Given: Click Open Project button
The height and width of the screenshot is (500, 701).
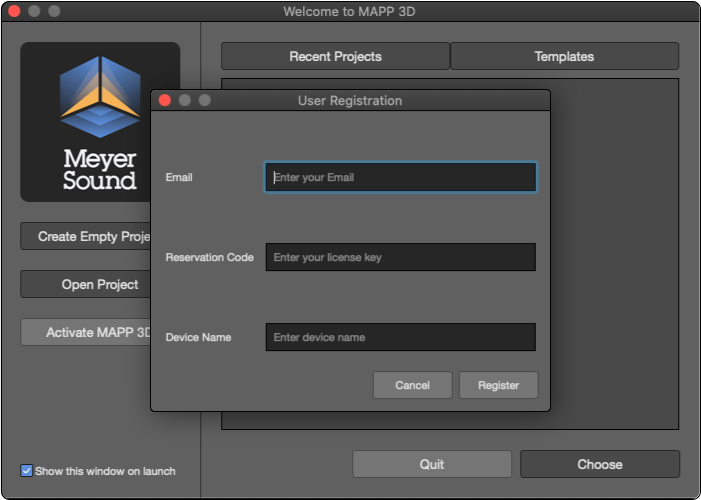Looking at the screenshot, I should [86, 284].
